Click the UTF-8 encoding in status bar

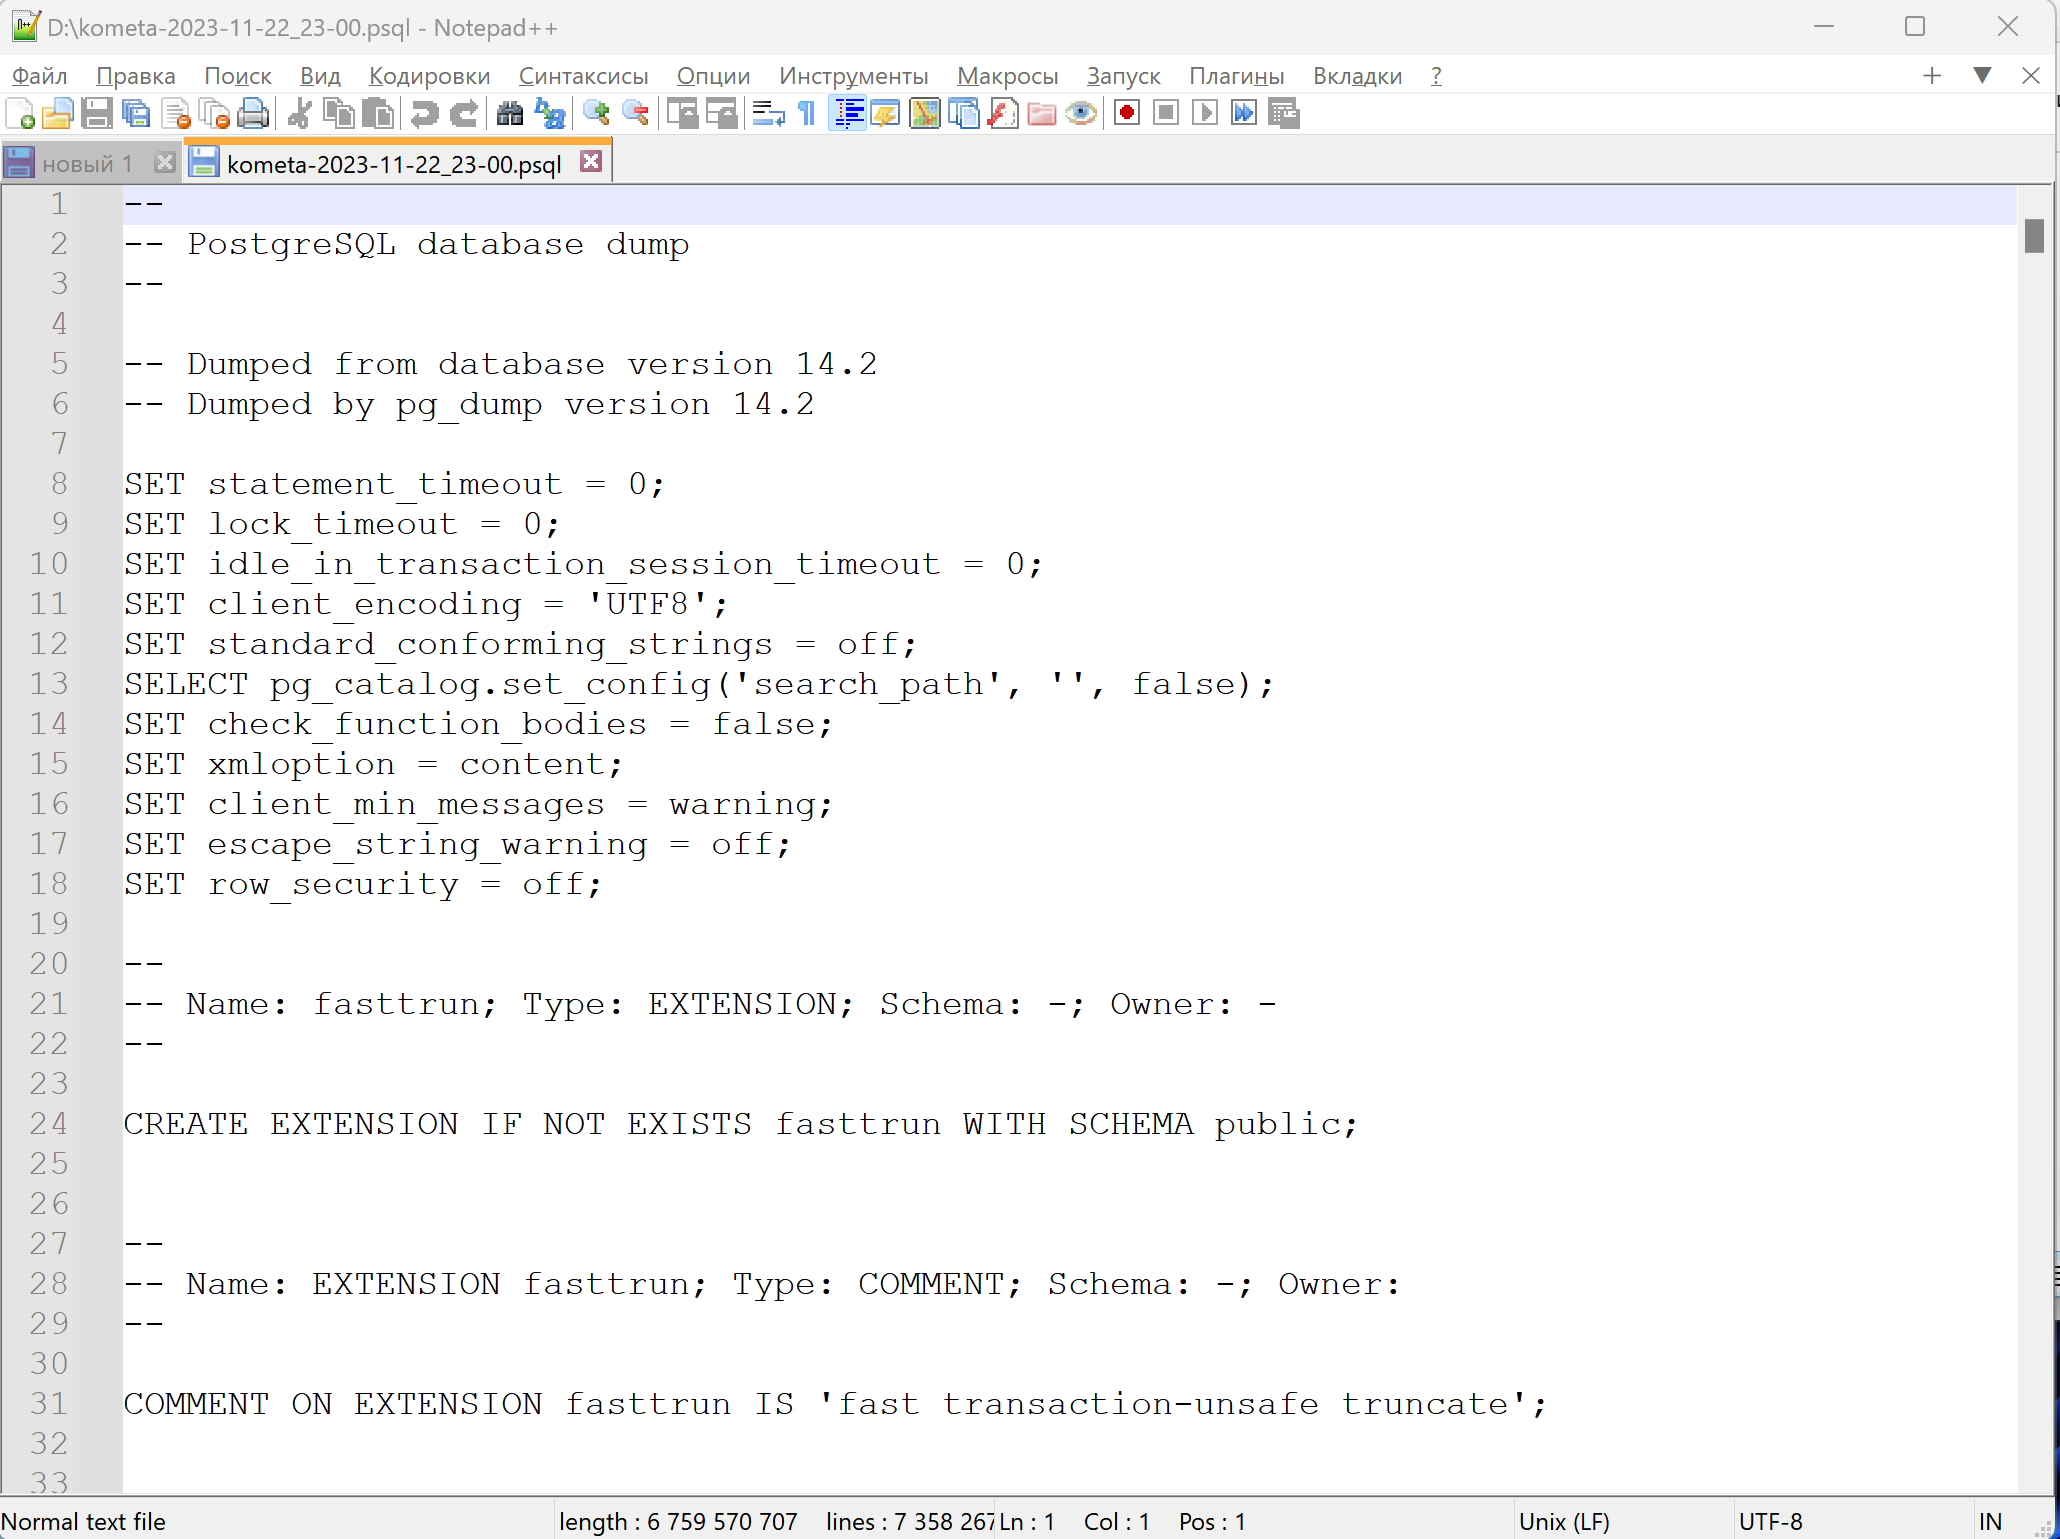(x=1770, y=1521)
